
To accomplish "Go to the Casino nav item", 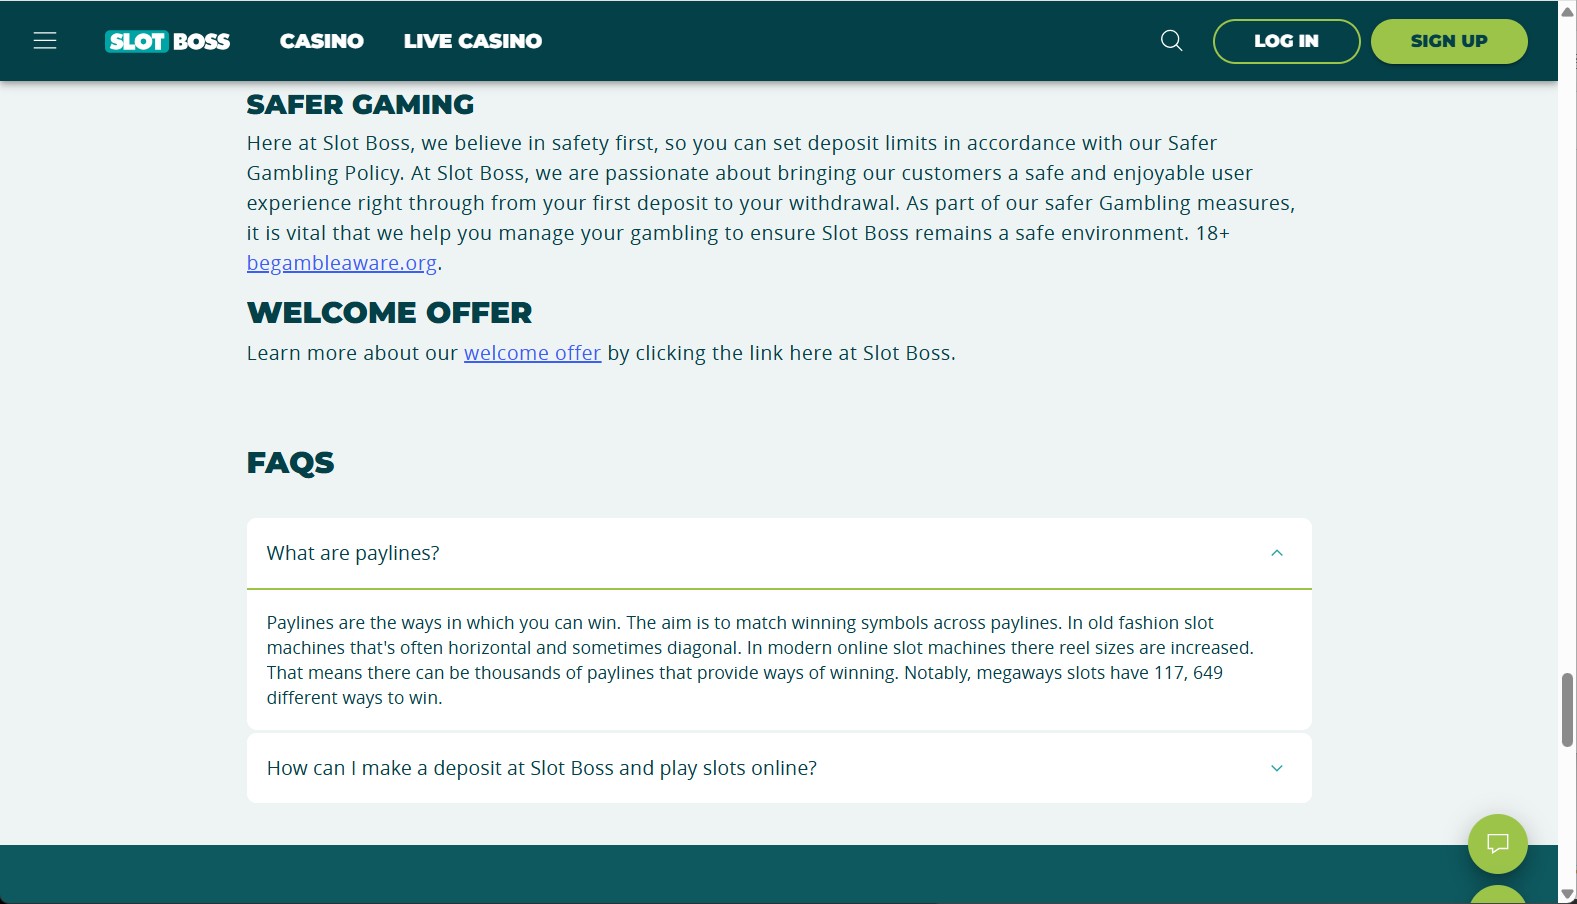I will (322, 41).
